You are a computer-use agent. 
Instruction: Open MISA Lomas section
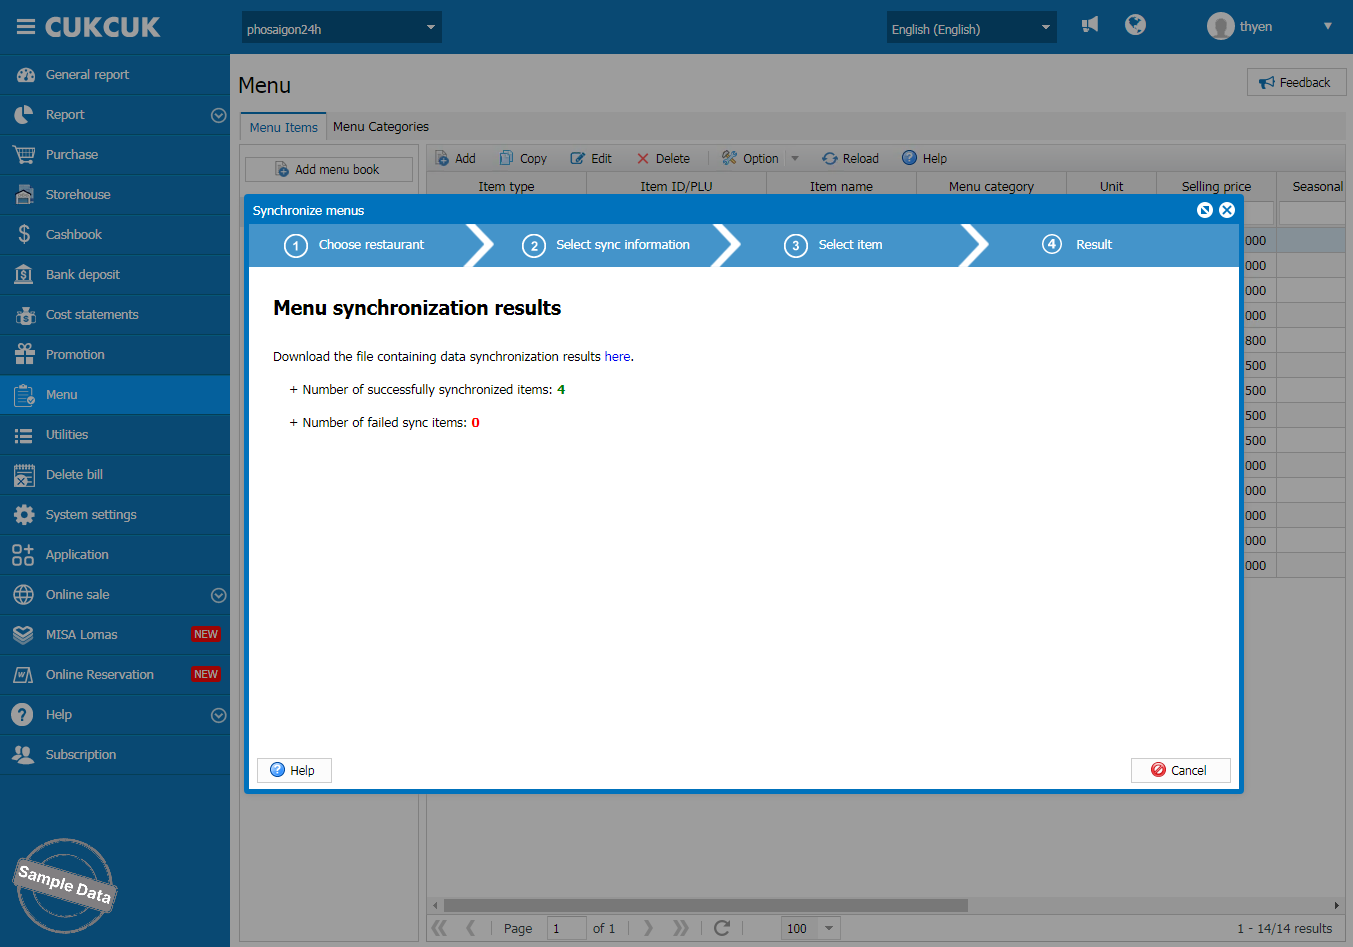click(x=115, y=635)
